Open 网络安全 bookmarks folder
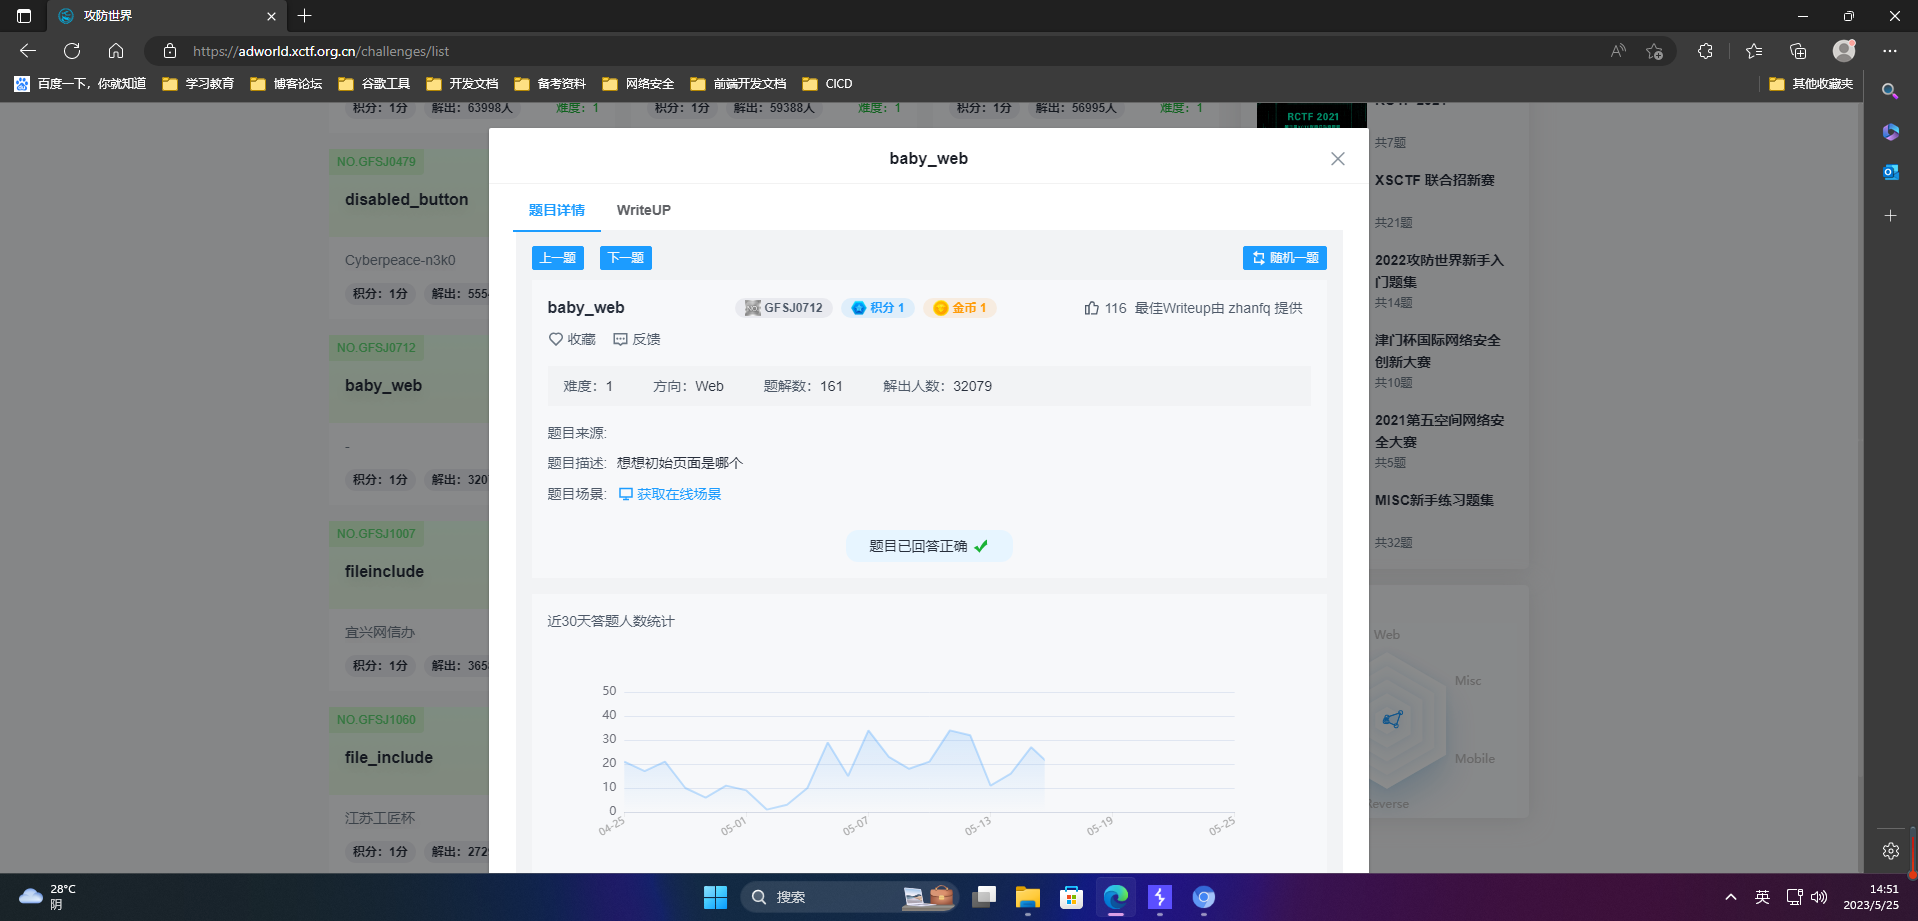The height and width of the screenshot is (921, 1918). point(639,84)
